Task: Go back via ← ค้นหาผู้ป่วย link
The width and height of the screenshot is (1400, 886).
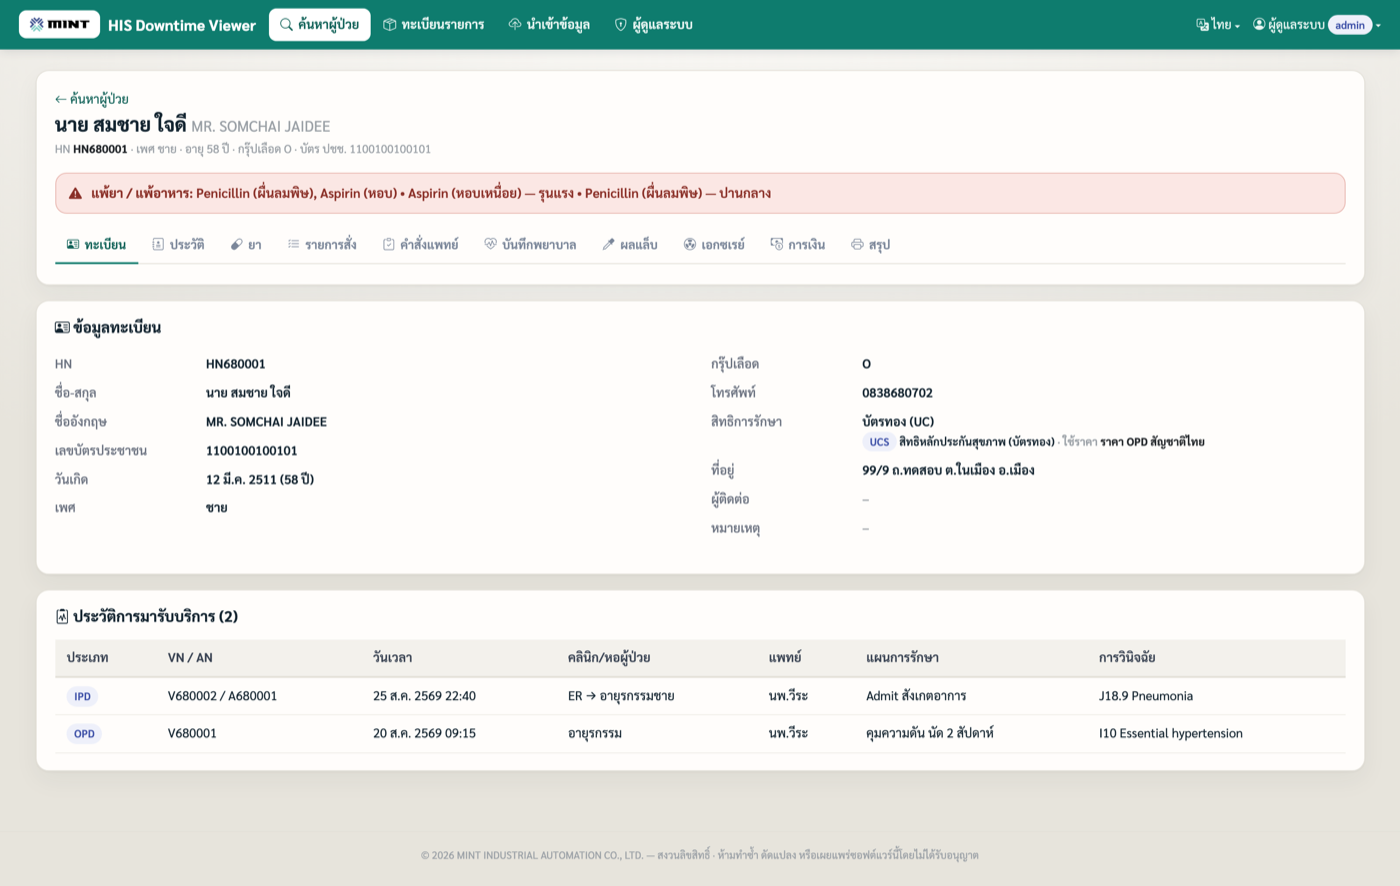Action: click(x=92, y=99)
